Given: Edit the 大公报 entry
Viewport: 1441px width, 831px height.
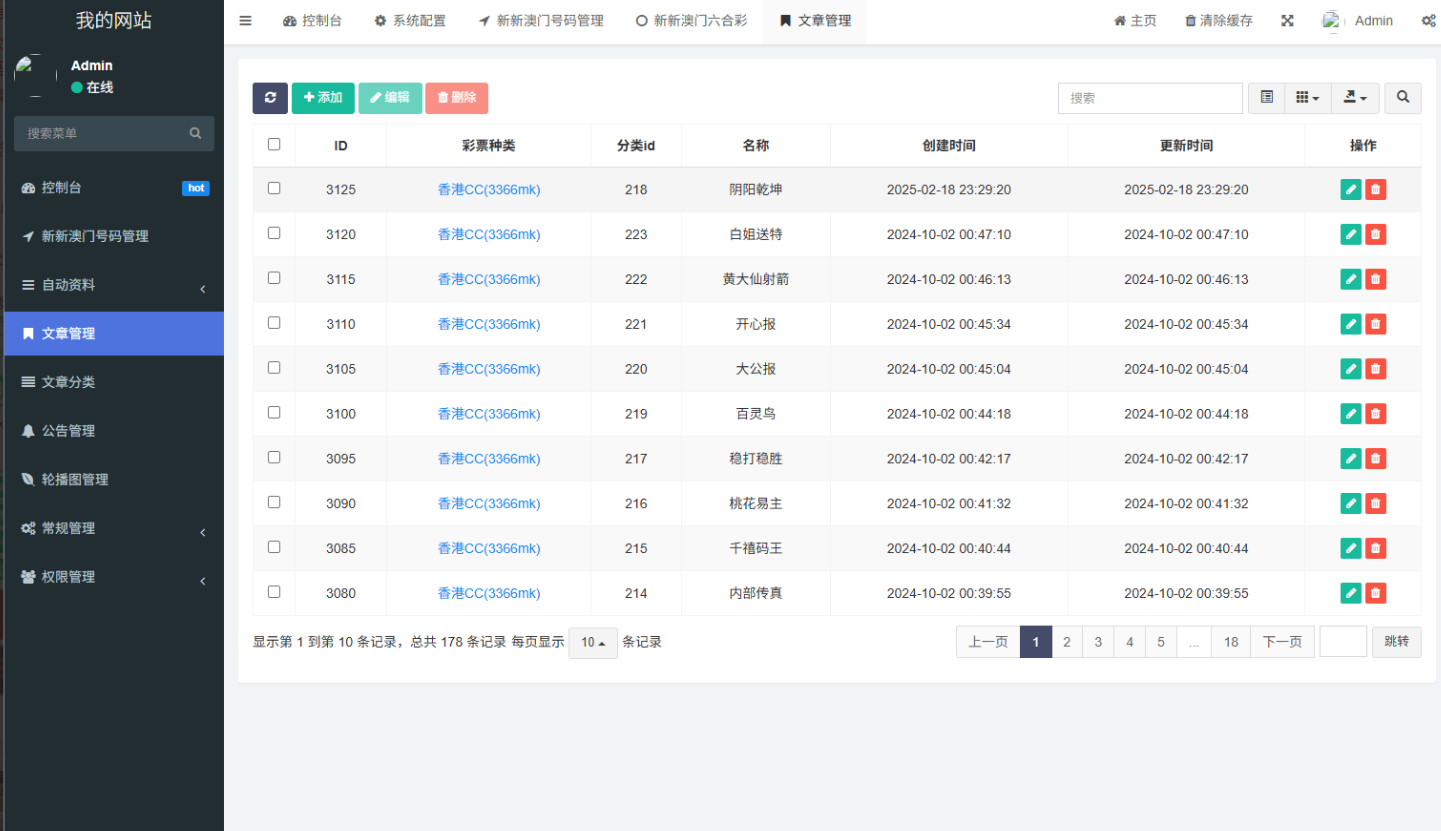Looking at the screenshot, I should pyautogui.click(x=1351, y=369).
